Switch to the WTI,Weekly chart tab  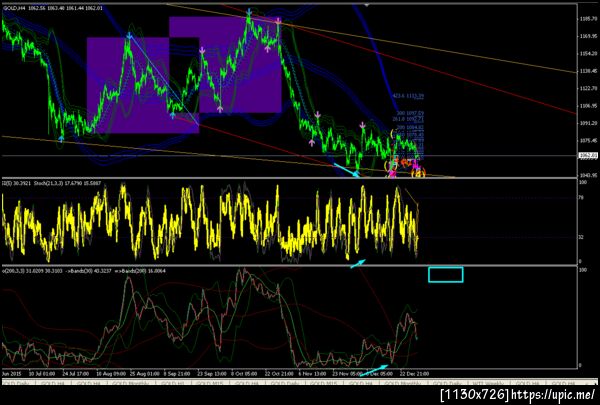(488, 383)
